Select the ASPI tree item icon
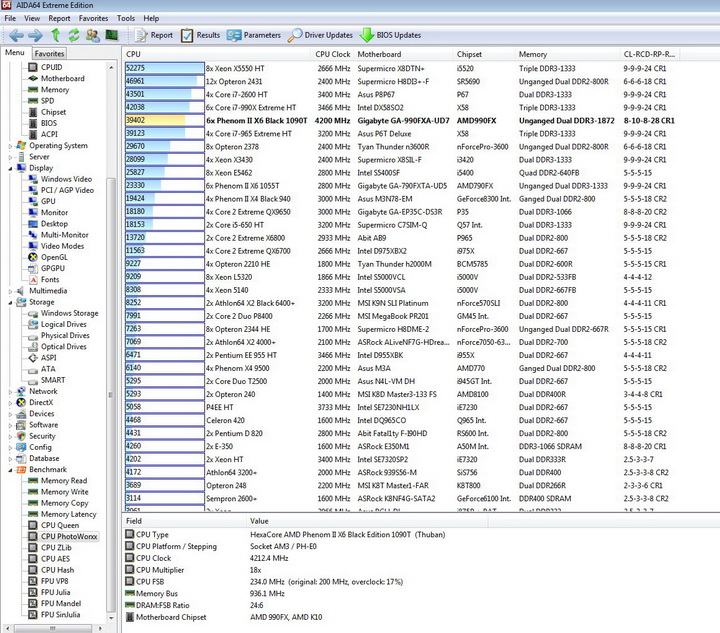Viewport: 720px width, 633px height. point(33,358)
